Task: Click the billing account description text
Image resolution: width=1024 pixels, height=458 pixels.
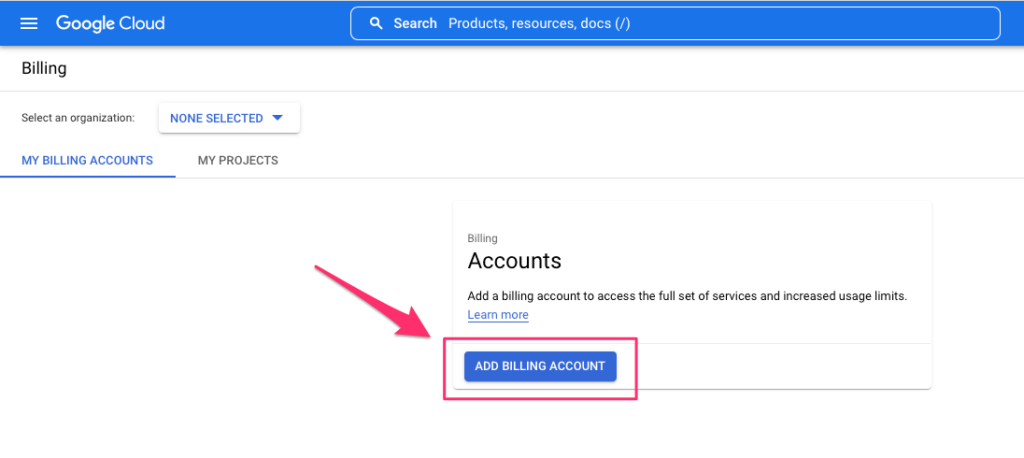Action: pyautogui.click(x=688, y=296)
